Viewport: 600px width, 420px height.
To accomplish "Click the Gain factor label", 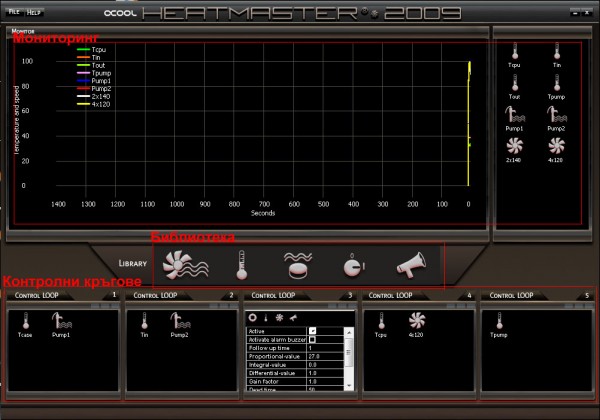I will pos(264,381).
